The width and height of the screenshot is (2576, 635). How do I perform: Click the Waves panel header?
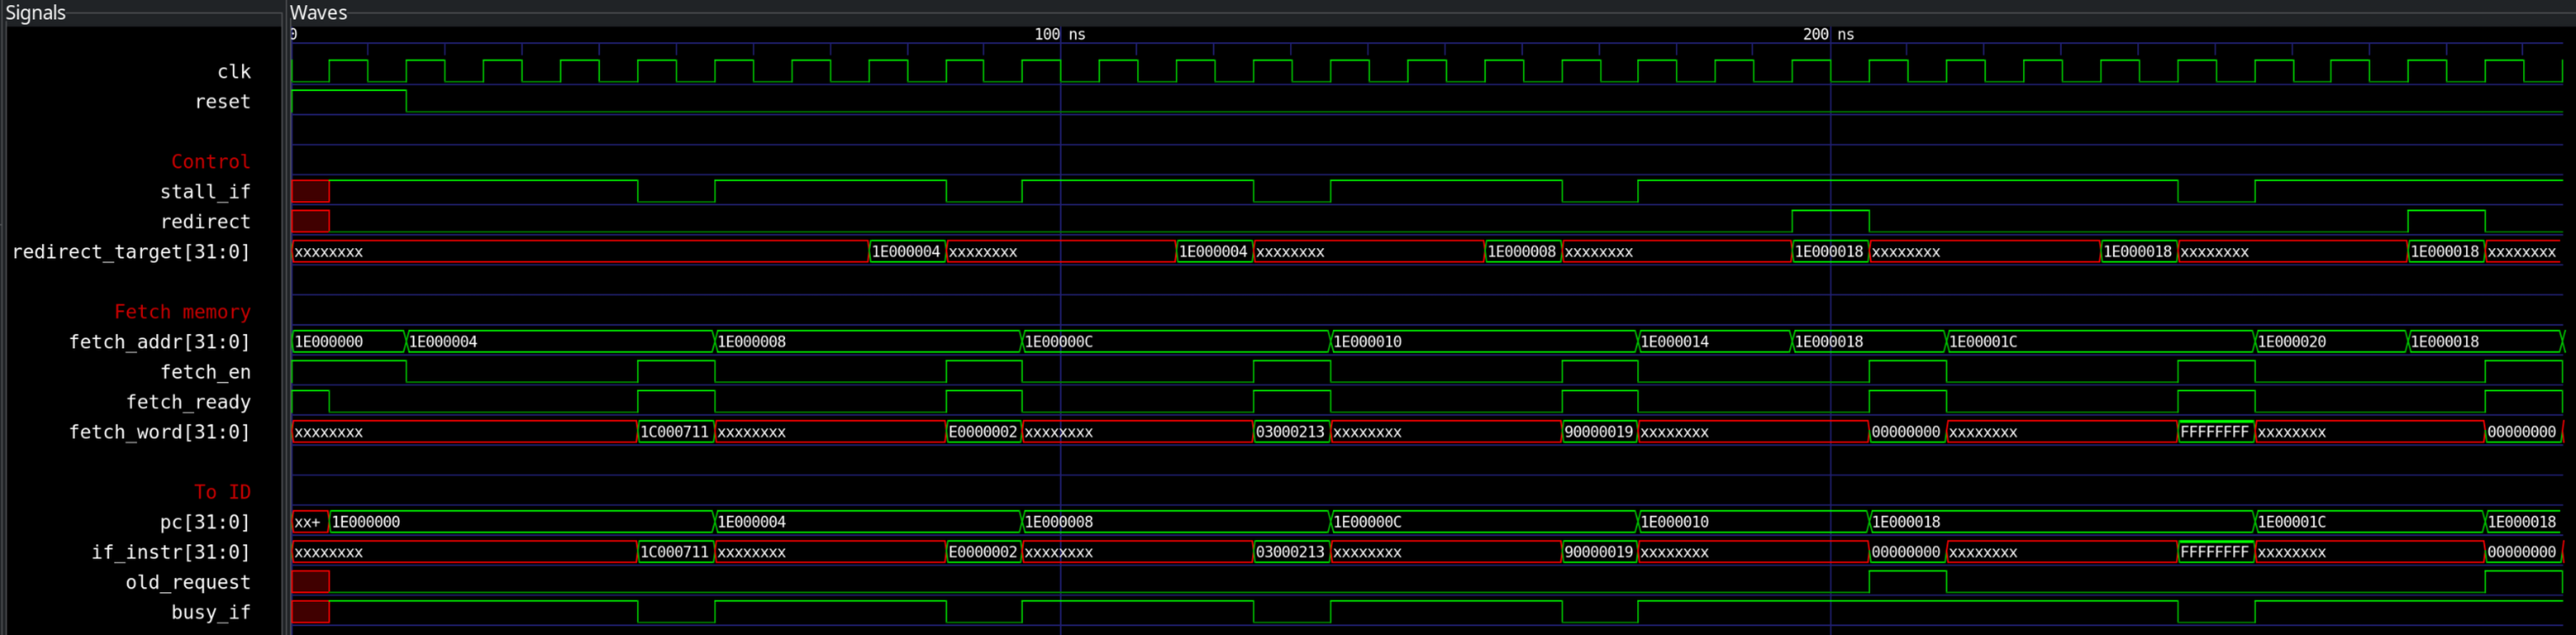coord(318,12)
